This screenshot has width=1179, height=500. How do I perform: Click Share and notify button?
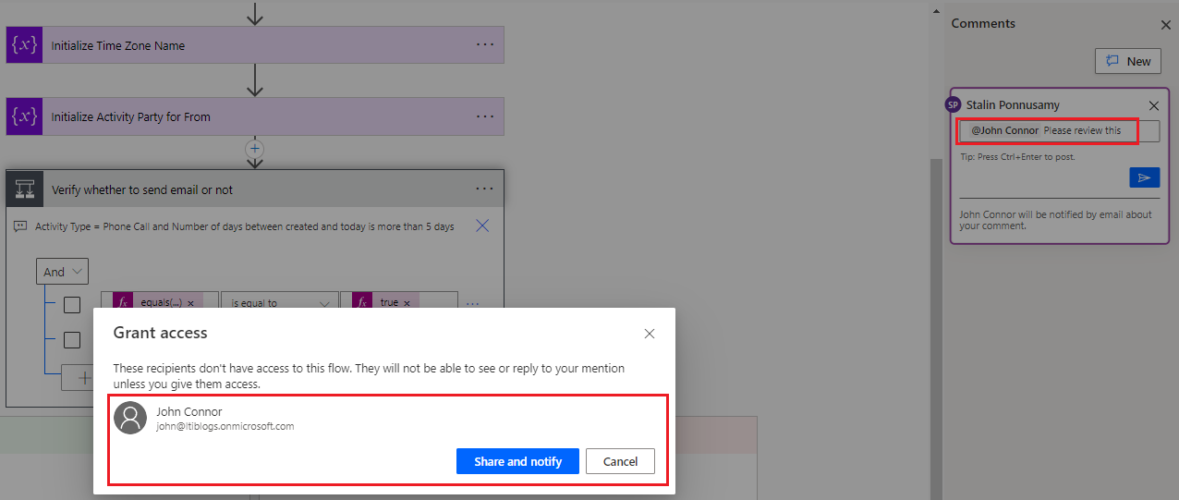click(x=517, y=461)
